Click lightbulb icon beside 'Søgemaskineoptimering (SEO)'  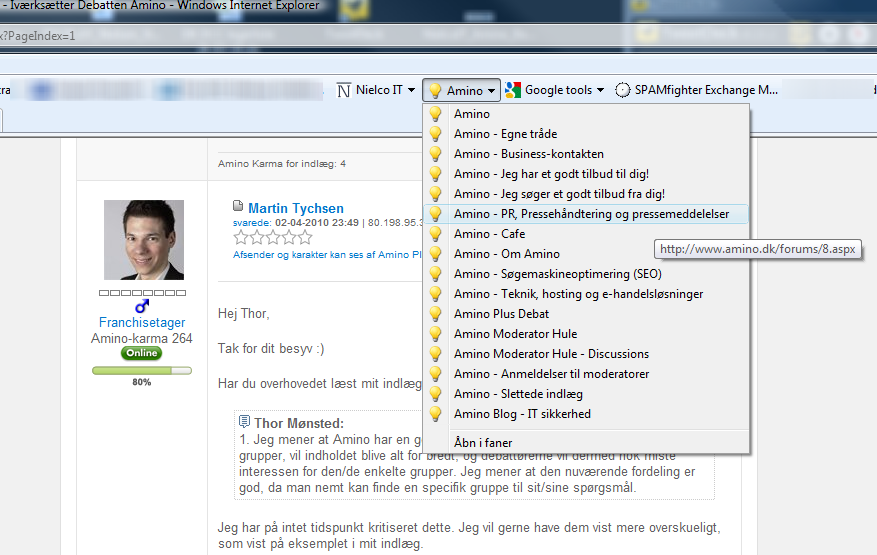click(435, 274)
